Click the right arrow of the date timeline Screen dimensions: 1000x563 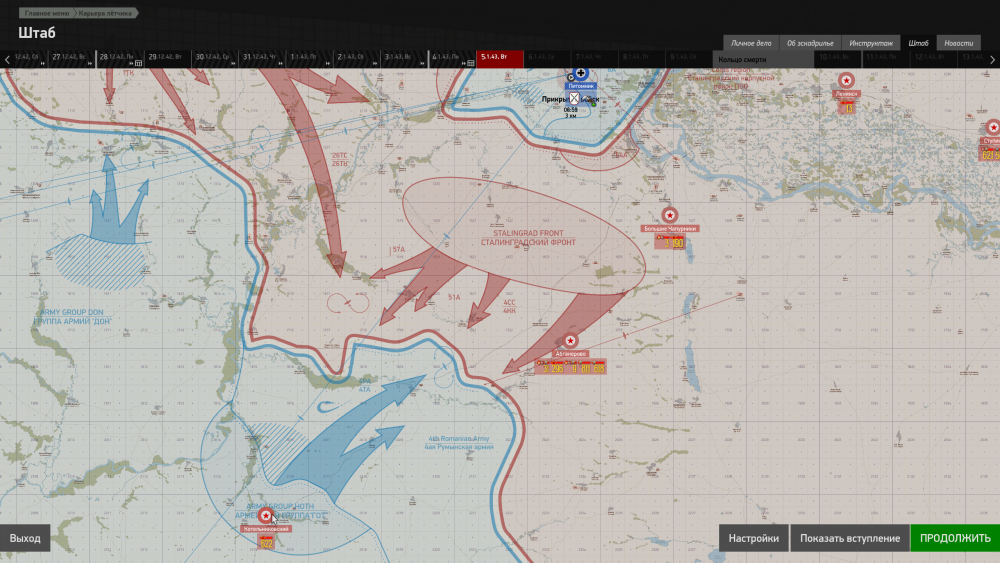pyautogui.click(x=992, y=59)
